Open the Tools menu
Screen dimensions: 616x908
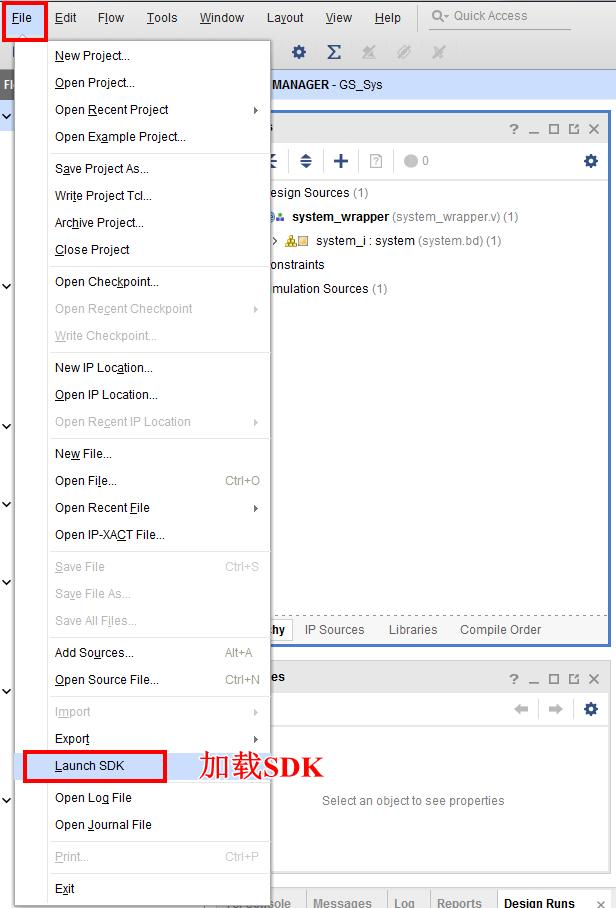[x=162, y=18]
